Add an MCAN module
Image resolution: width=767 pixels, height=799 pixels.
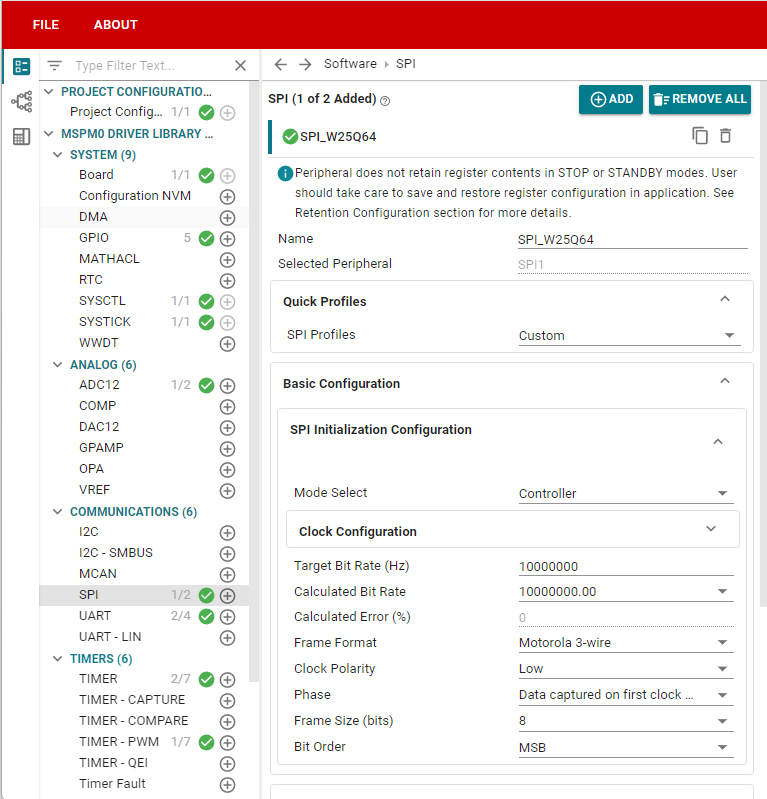pos(227,575)
